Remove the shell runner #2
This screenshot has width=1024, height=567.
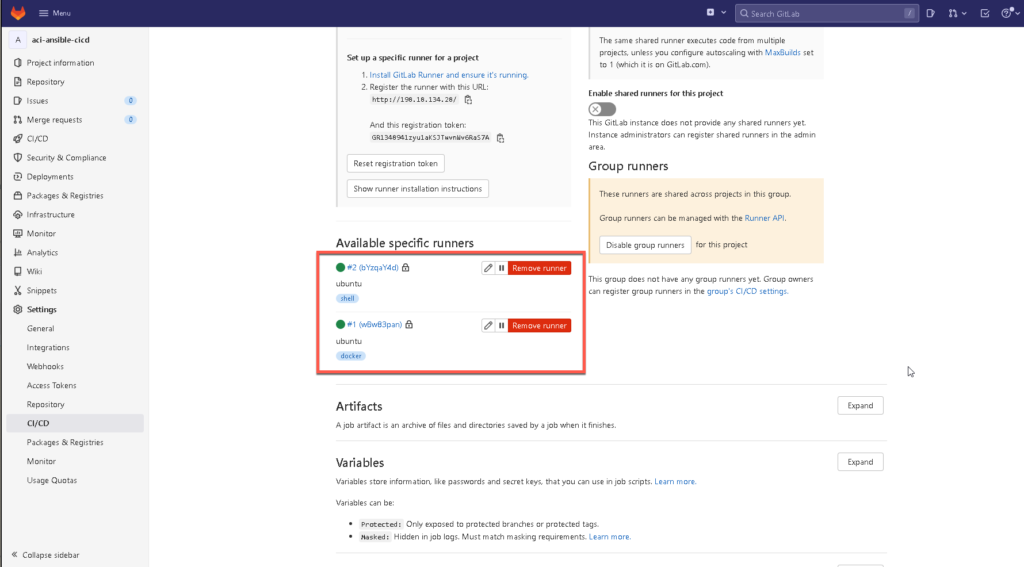pos(539,268)
